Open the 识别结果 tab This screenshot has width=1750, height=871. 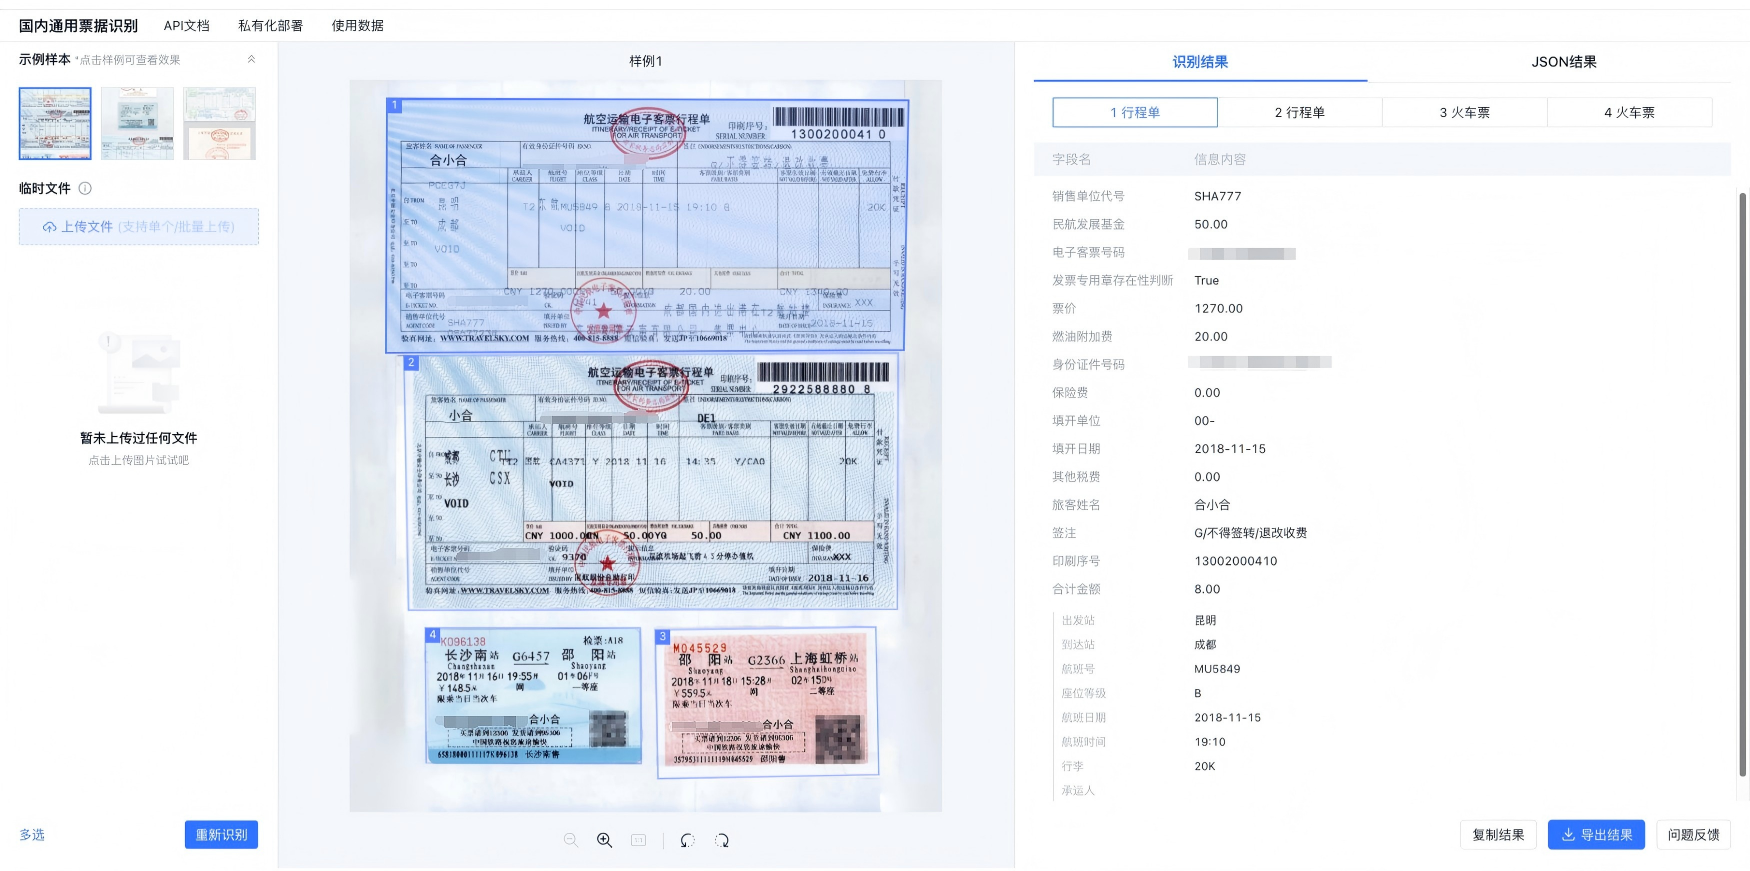[x=1200, y=62]
